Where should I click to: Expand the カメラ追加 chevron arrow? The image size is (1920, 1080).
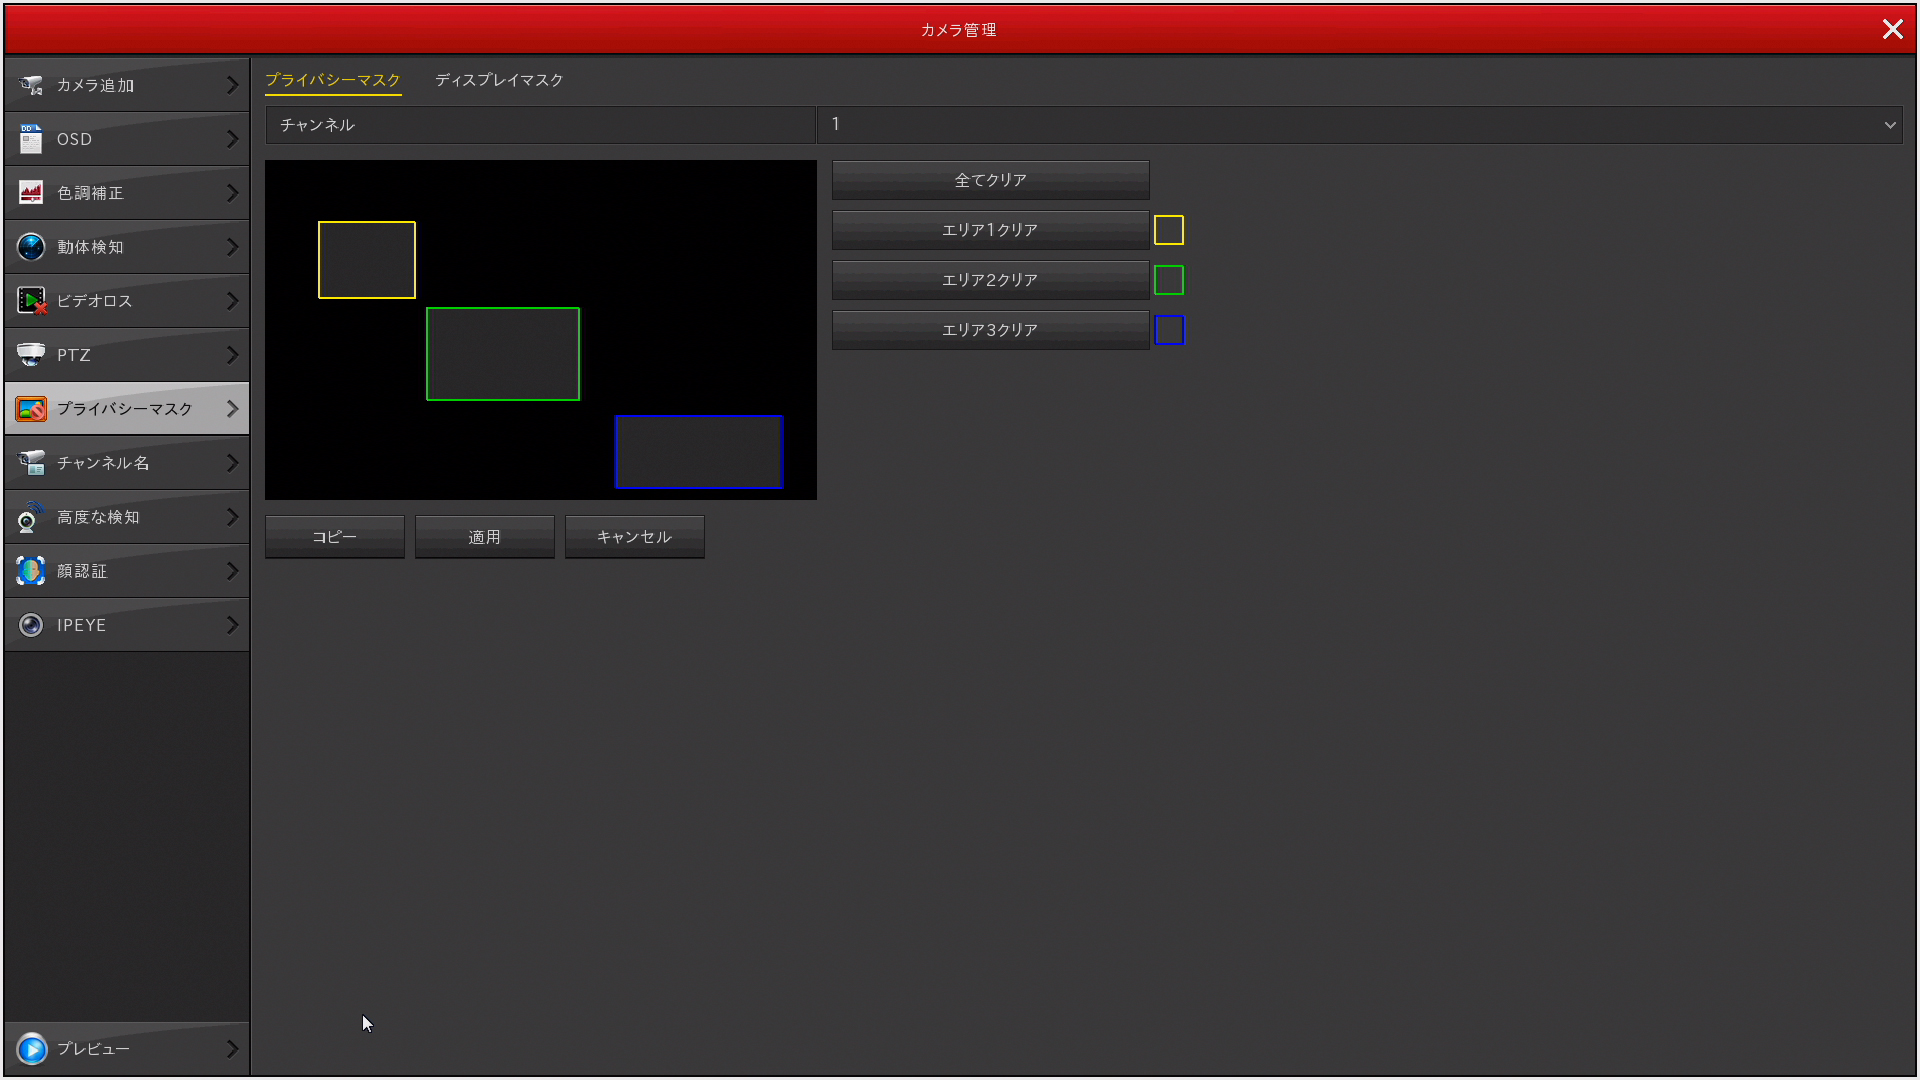(232, 85)
